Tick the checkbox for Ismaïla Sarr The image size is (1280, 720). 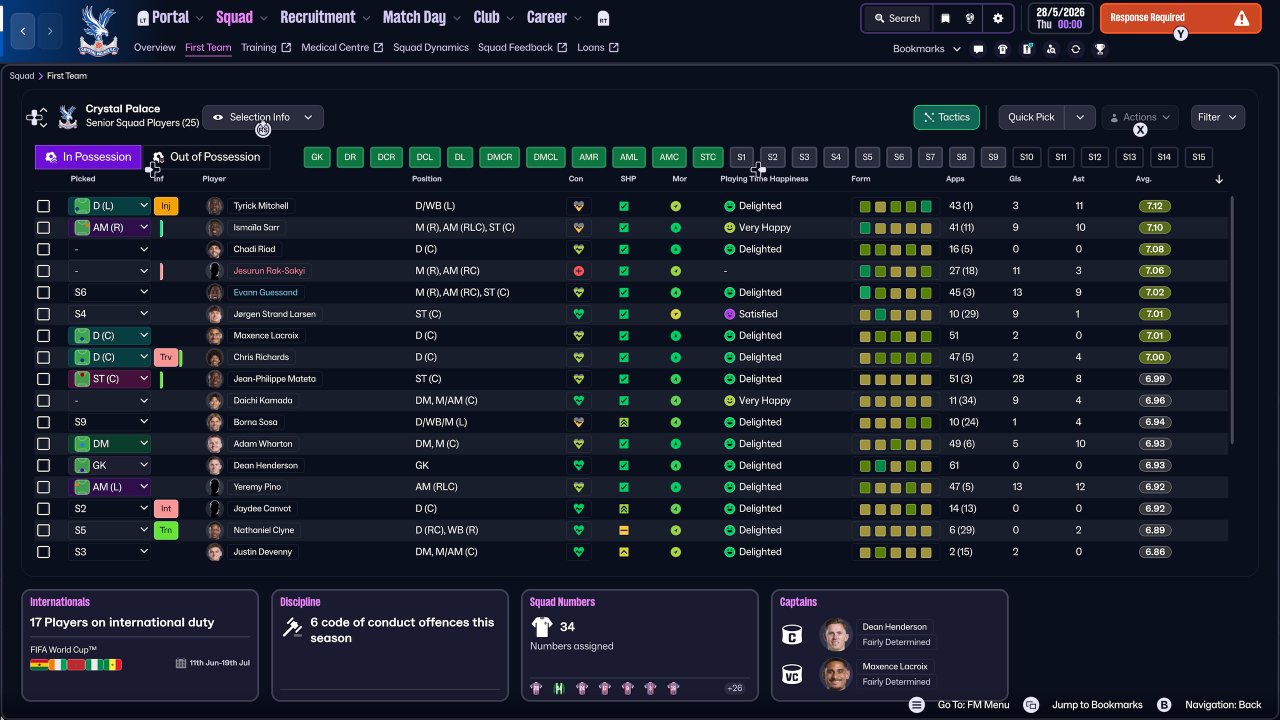(43, 228)
